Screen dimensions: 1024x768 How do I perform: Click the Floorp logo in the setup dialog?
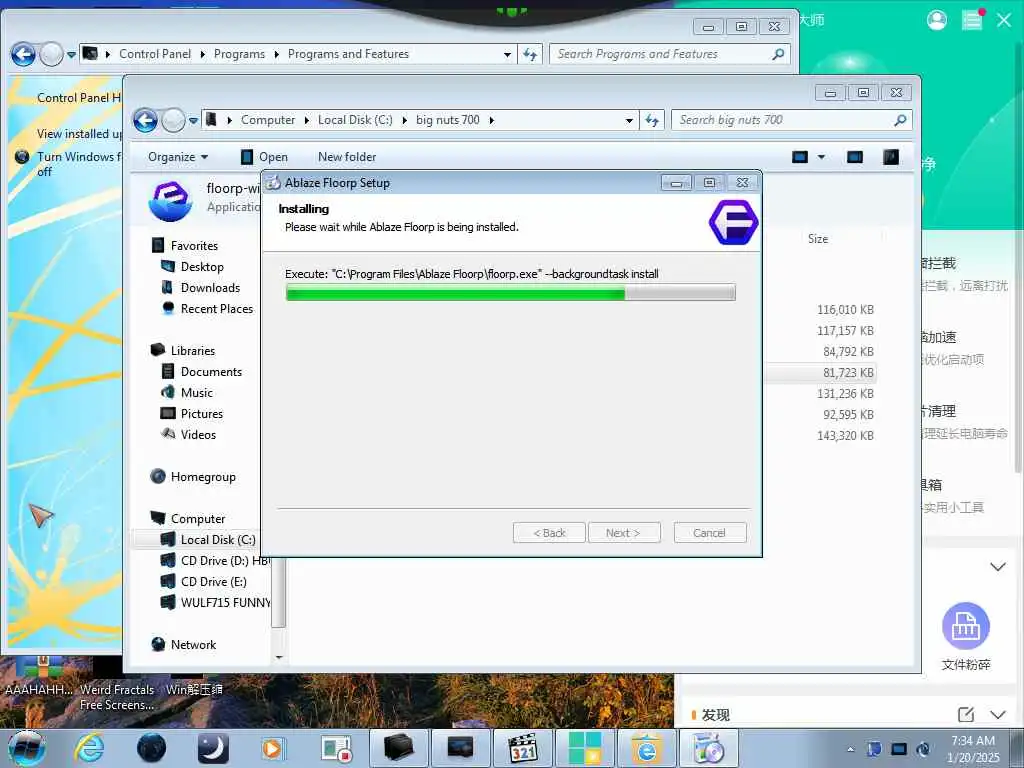point(733,222)
